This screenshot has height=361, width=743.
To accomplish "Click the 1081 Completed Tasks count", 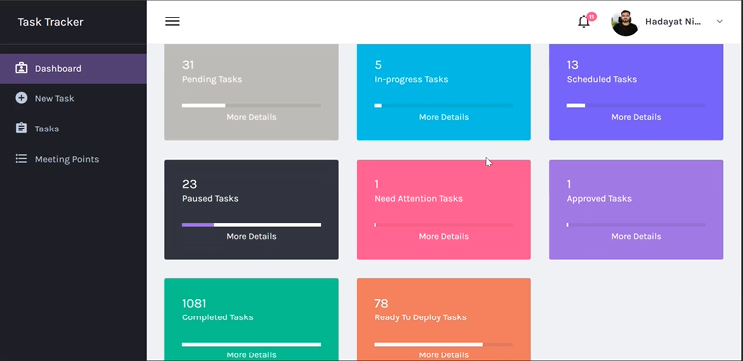I will tap(194, 304).
